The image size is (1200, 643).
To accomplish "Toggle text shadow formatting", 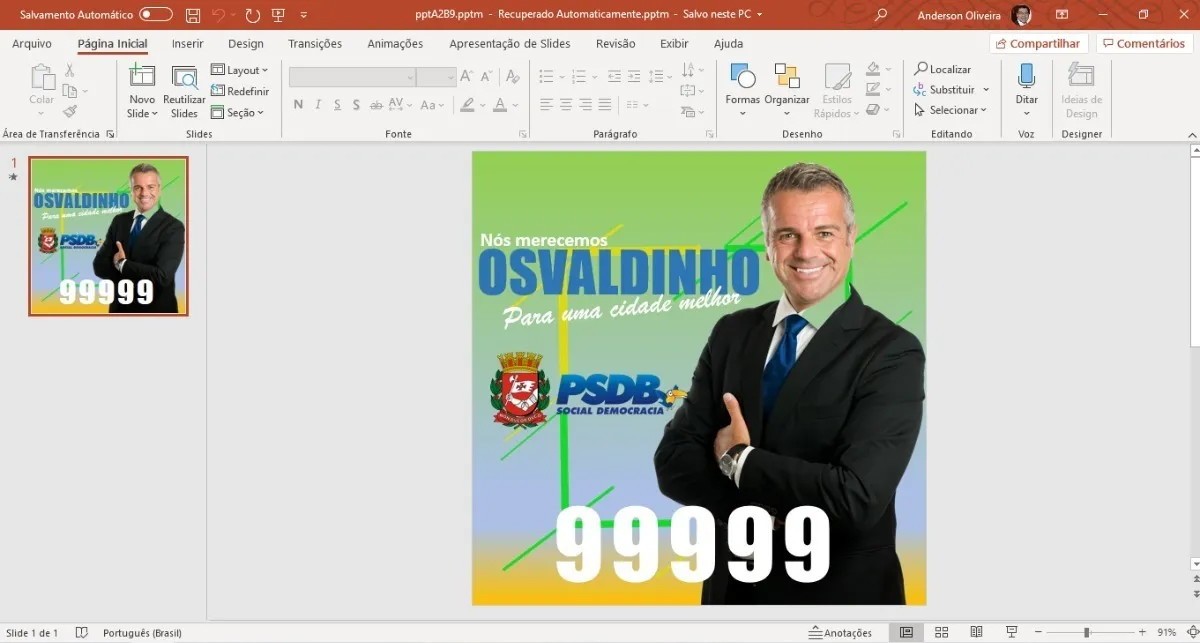I will 357,105.
